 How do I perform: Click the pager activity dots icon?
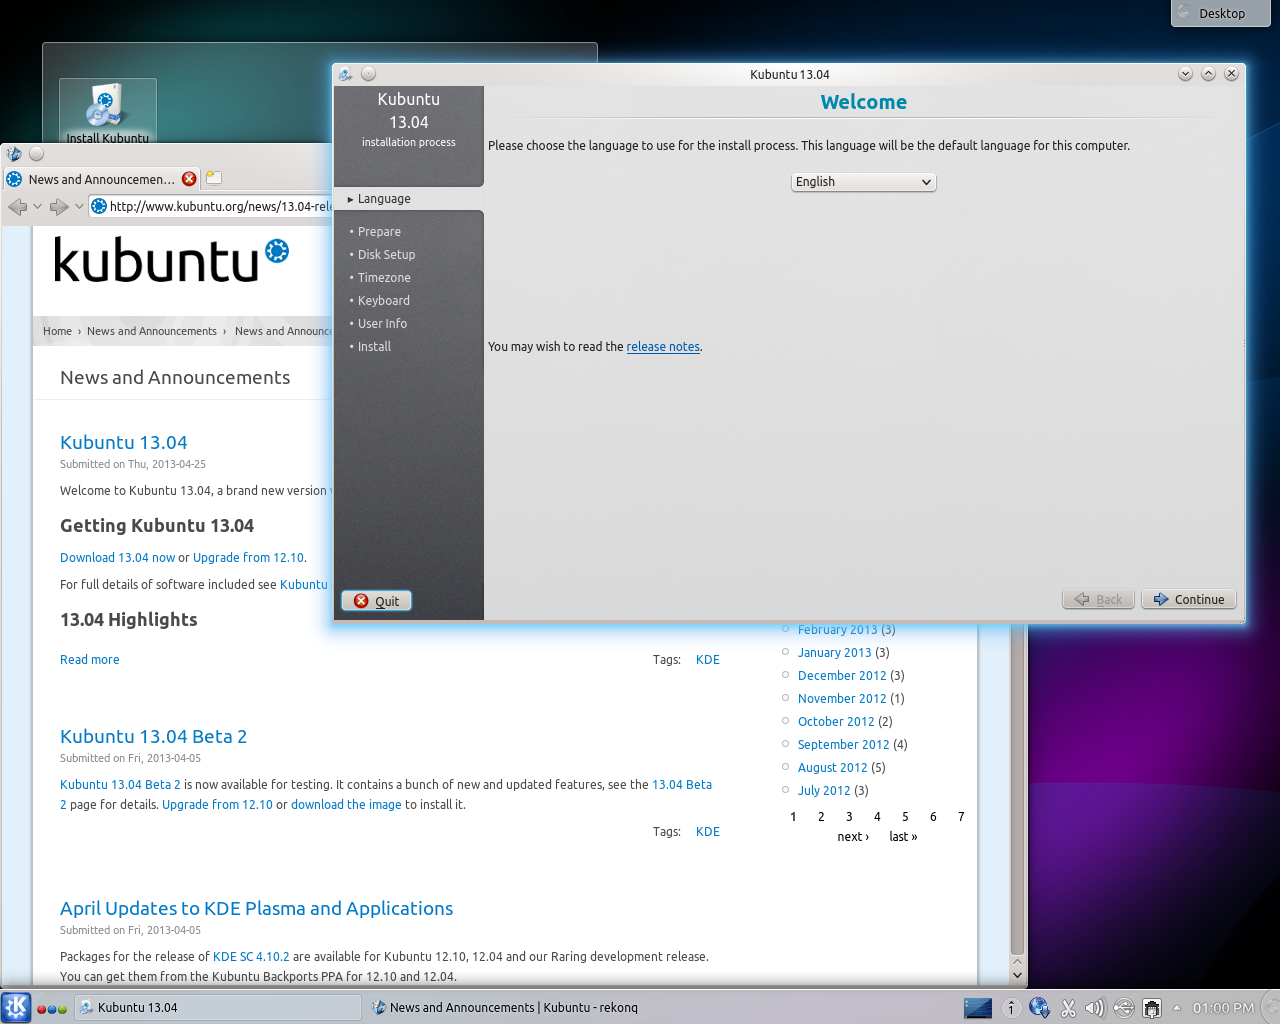pos(52,1009)
